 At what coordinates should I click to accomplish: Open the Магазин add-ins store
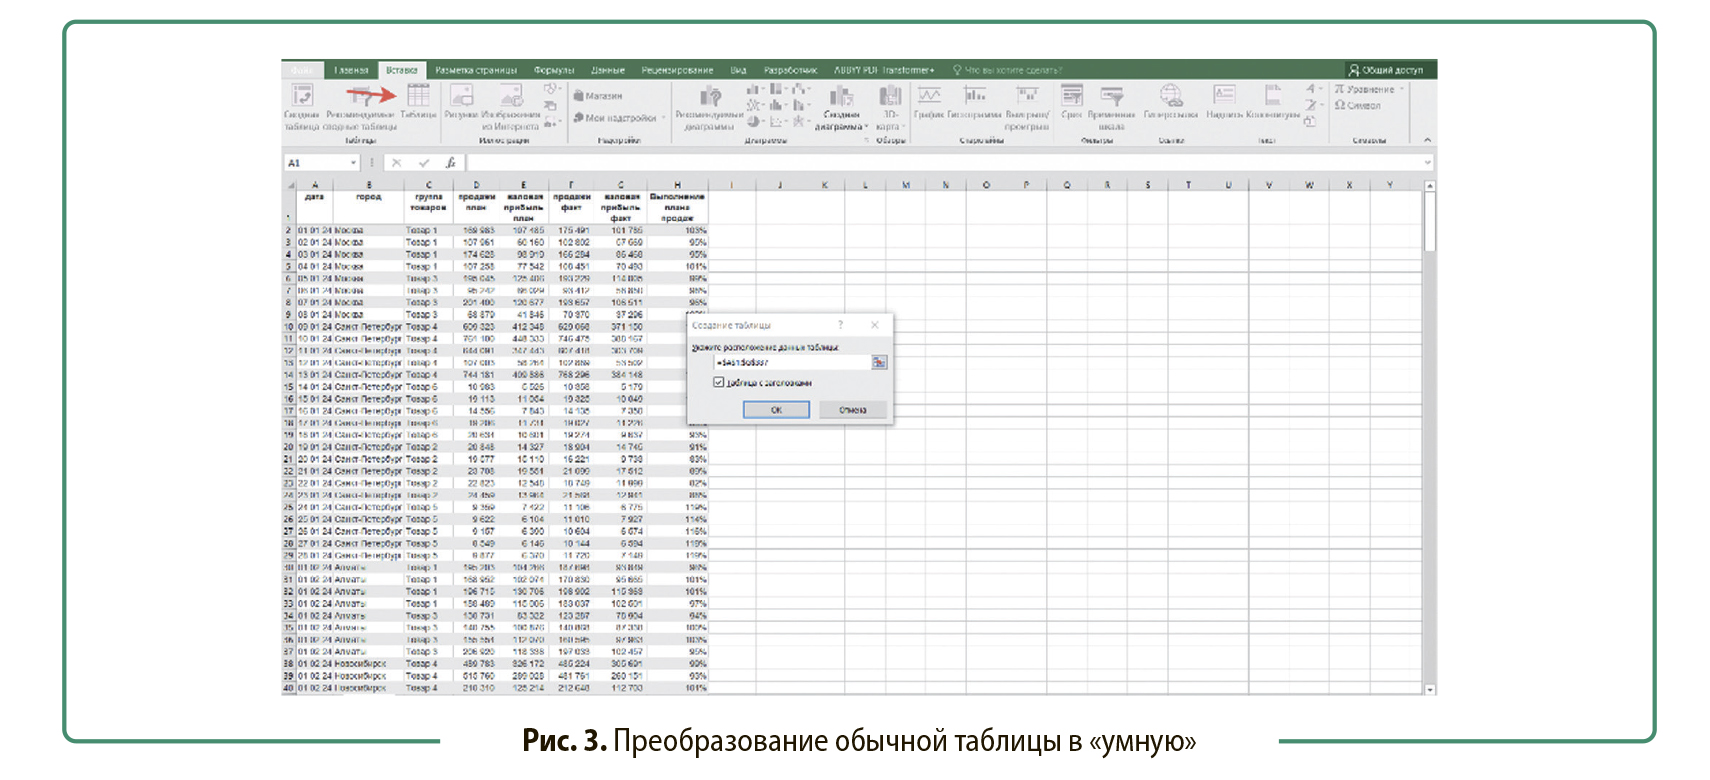tap(598, 96)
